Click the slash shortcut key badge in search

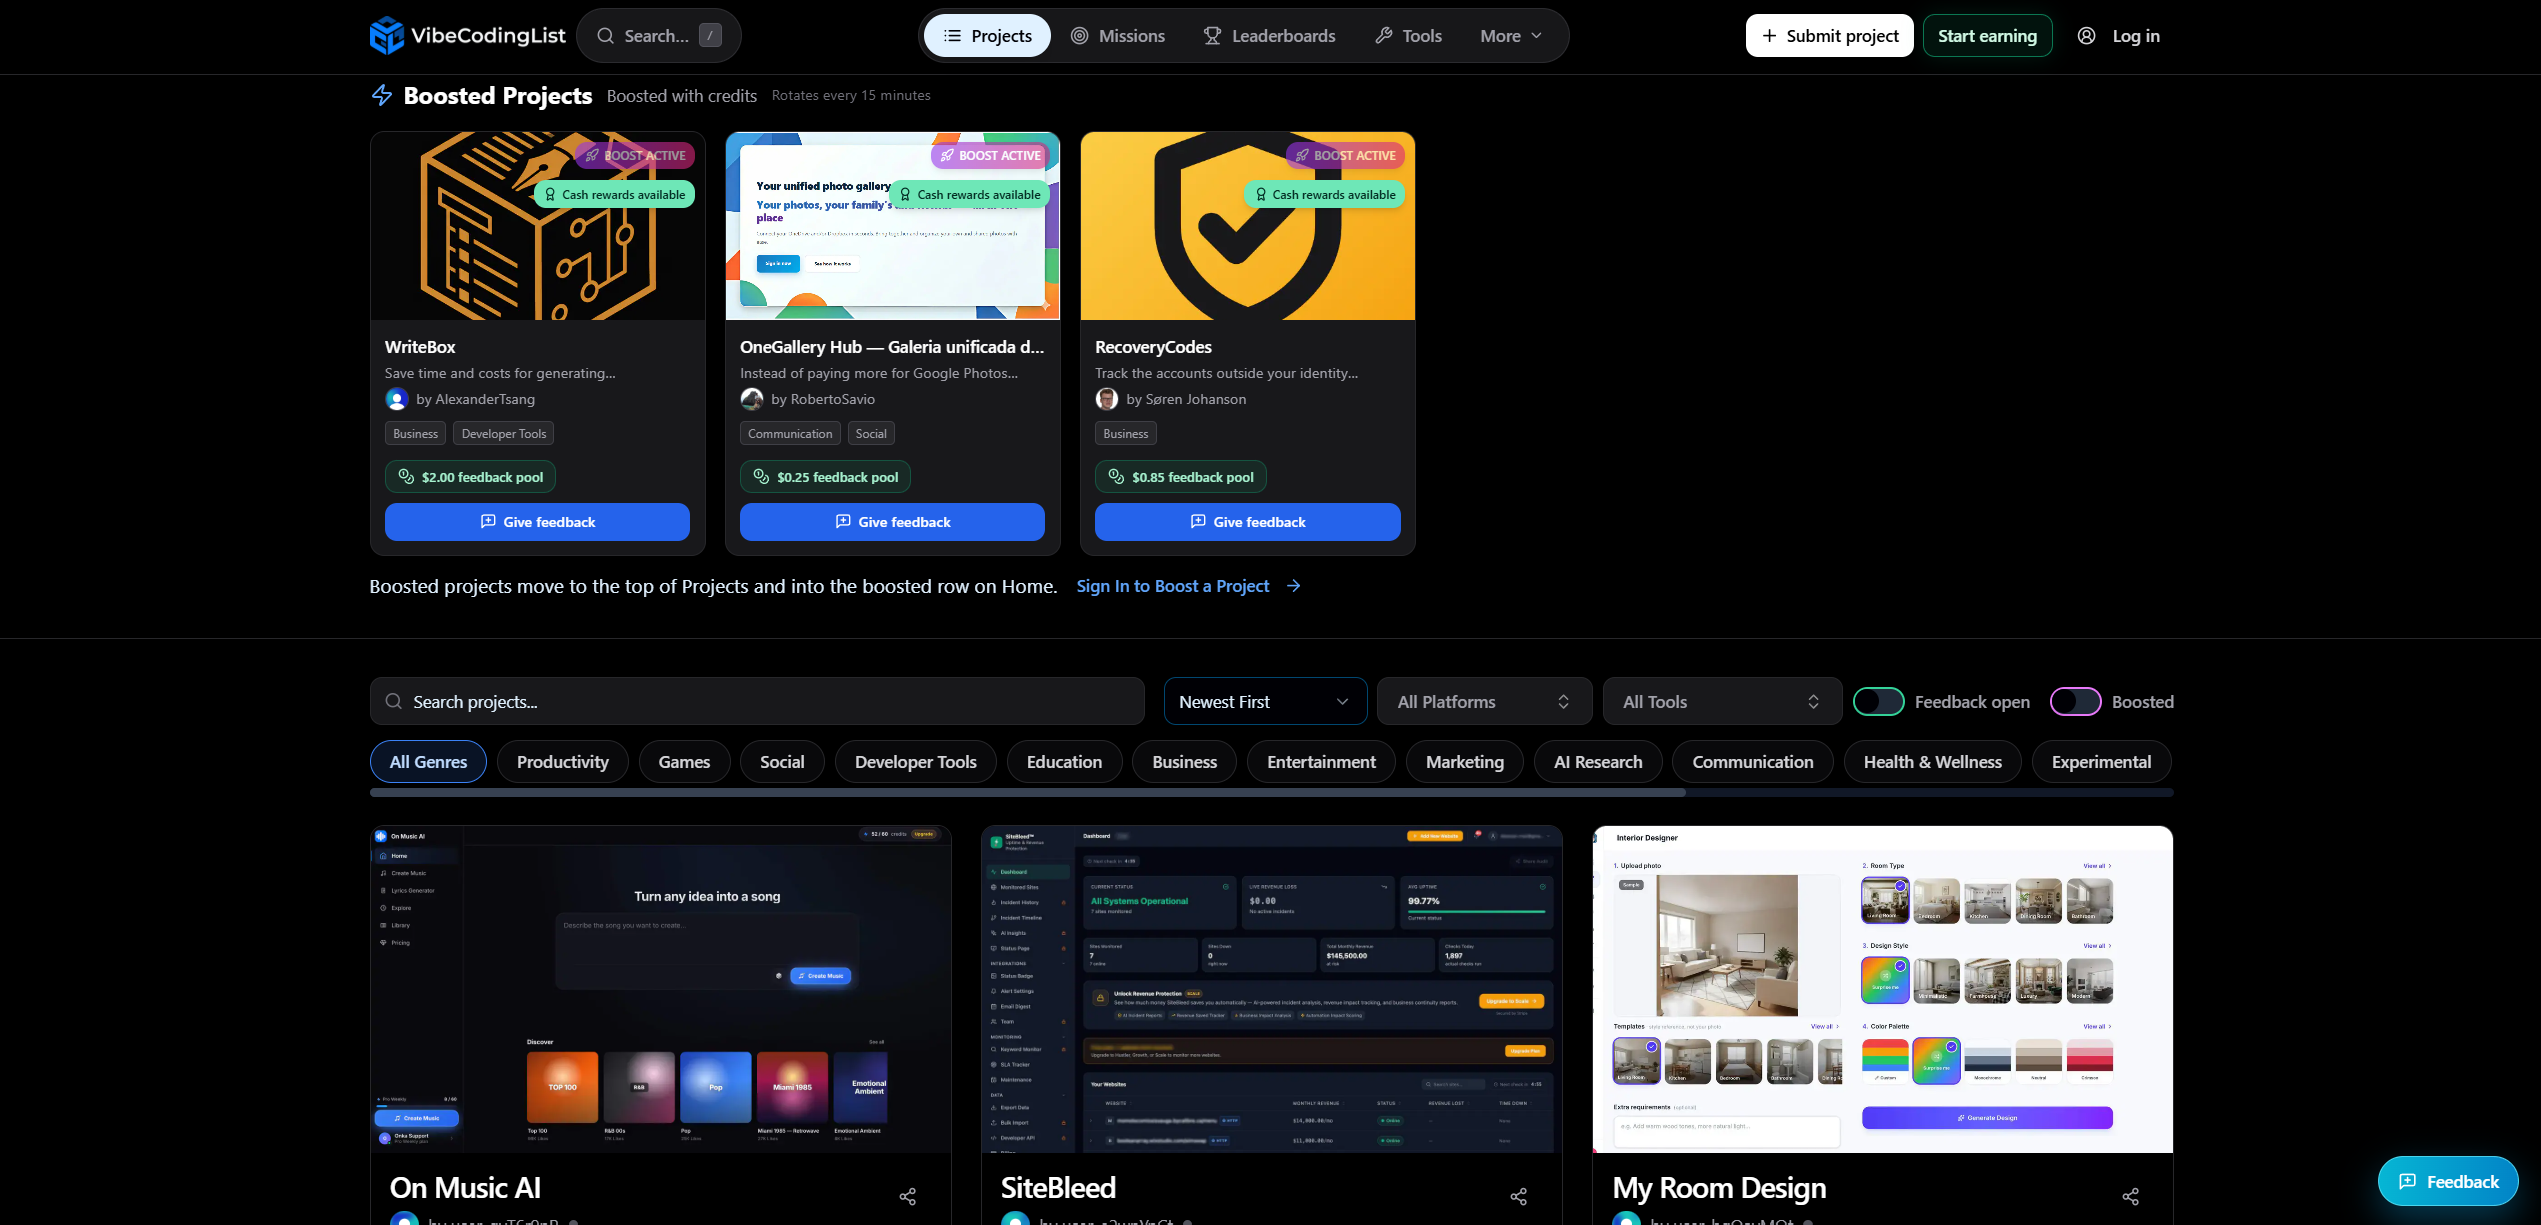[710, 36]
